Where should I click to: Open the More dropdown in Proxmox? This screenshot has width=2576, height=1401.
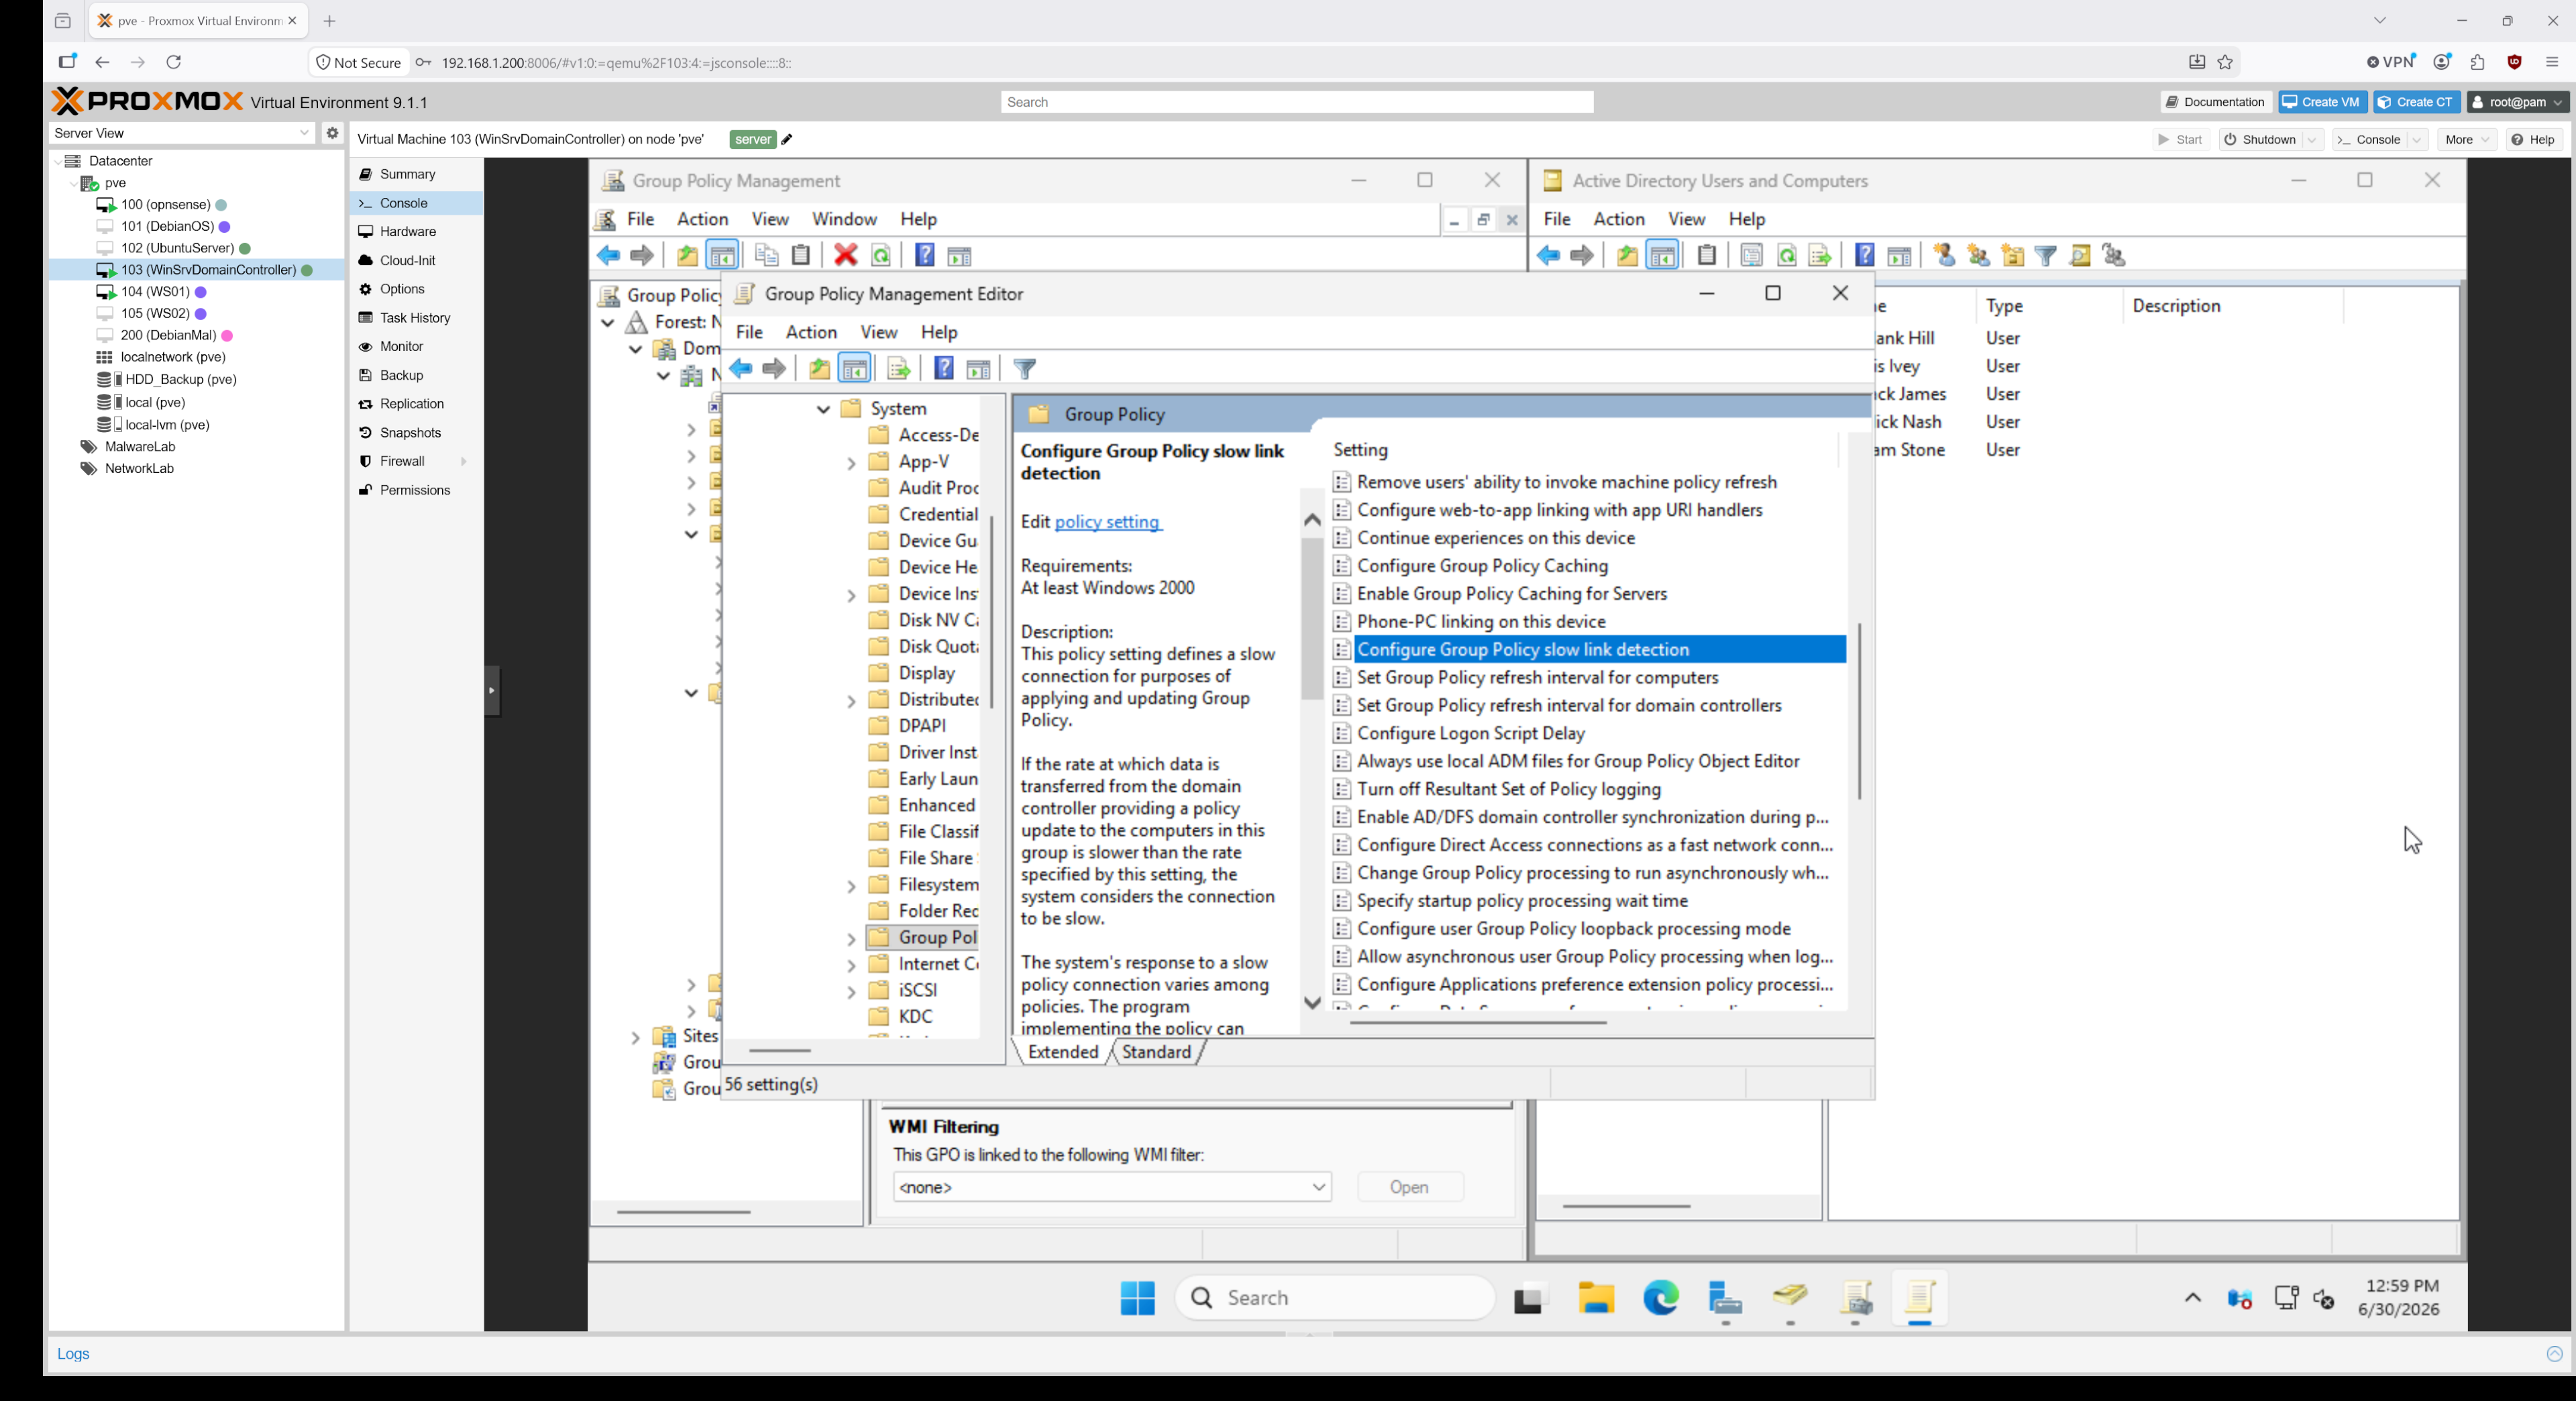[x=2466, y=139]
